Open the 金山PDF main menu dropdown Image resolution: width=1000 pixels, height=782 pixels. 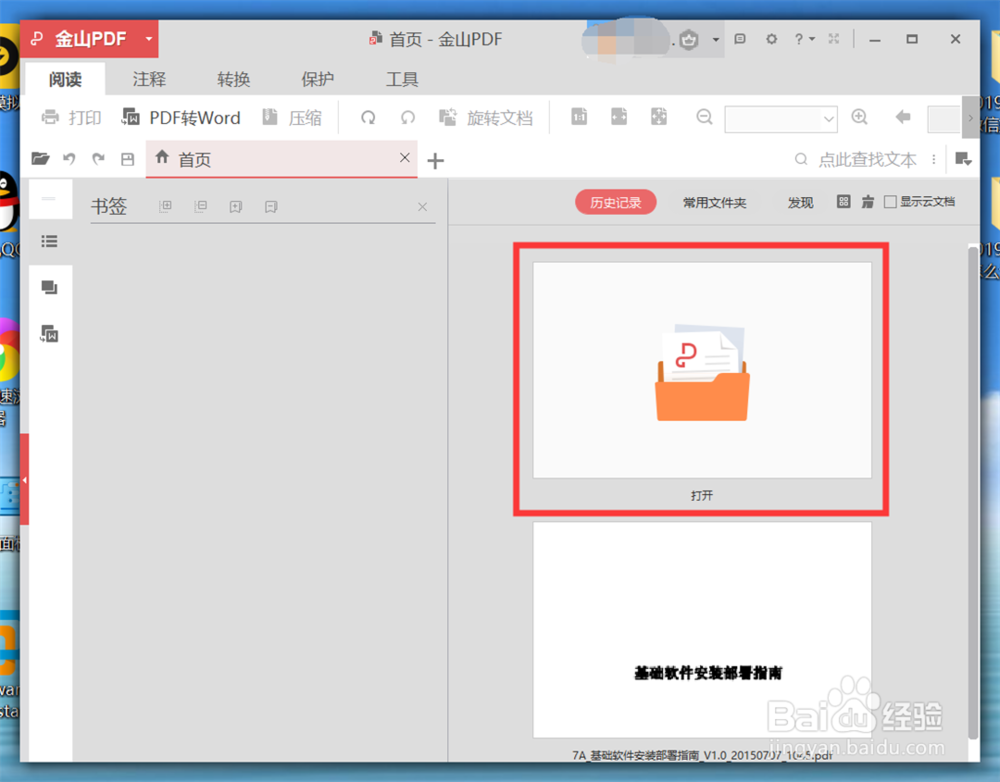click(x=146, y=39)
